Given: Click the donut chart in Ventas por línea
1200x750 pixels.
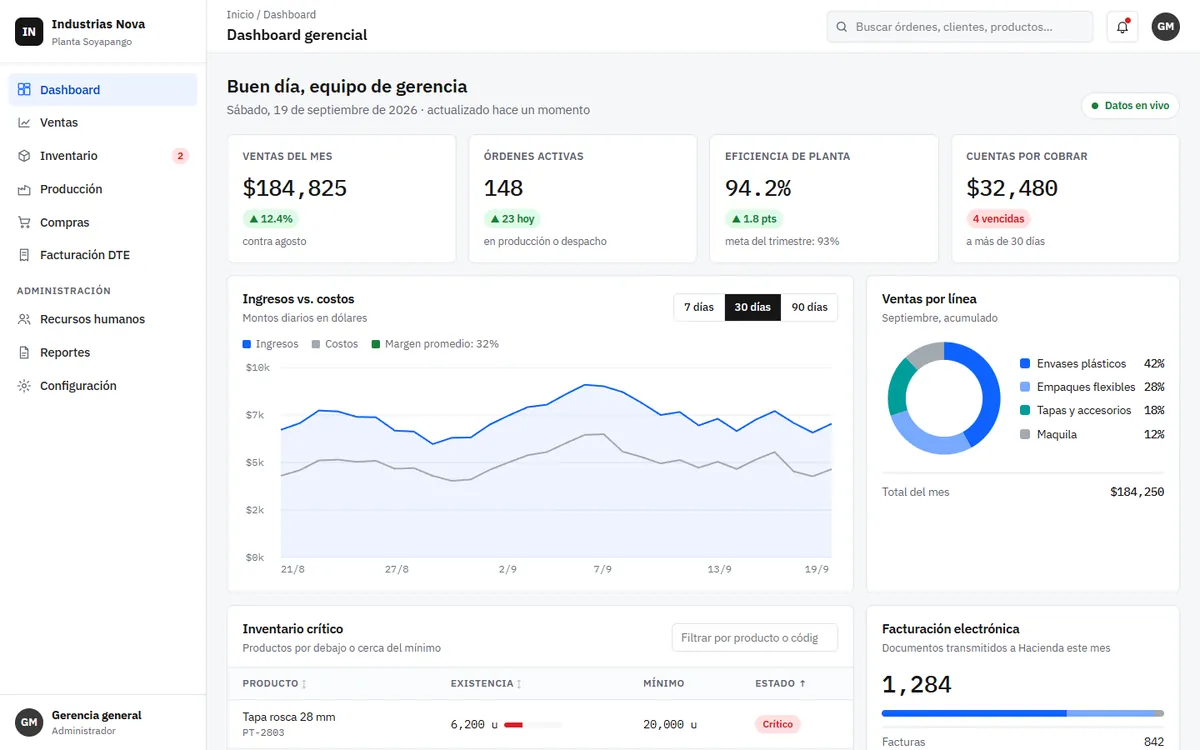Looking at the screenshot, I should pos(943,398).
